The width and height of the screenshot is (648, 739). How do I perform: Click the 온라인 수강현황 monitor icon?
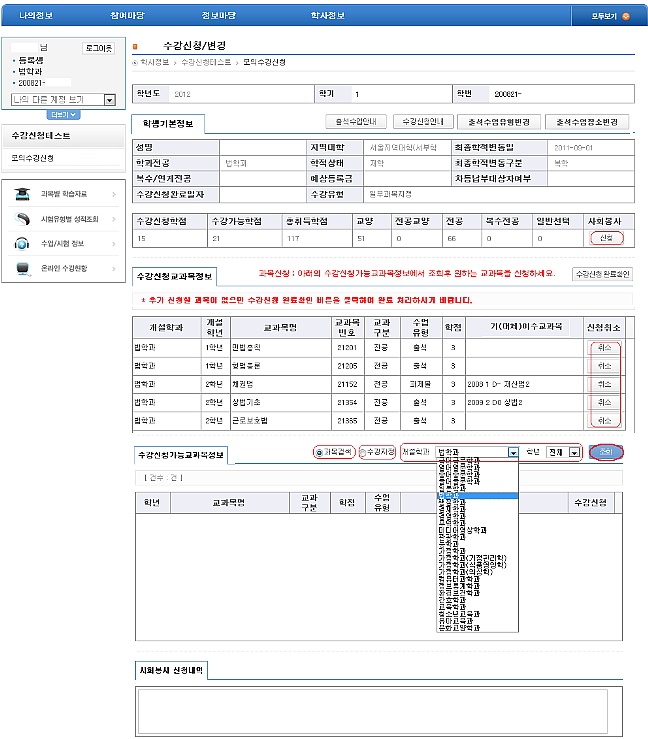pos(22,268)
